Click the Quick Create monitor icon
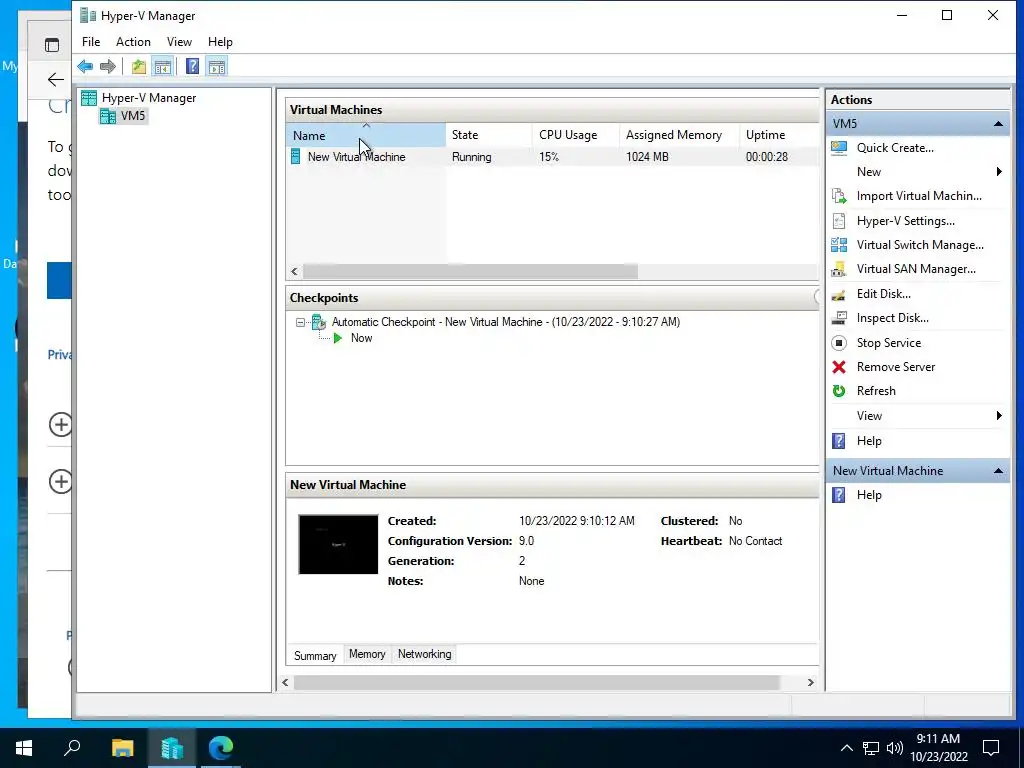This screenshot has height=768, width=1024. (839, 148)
